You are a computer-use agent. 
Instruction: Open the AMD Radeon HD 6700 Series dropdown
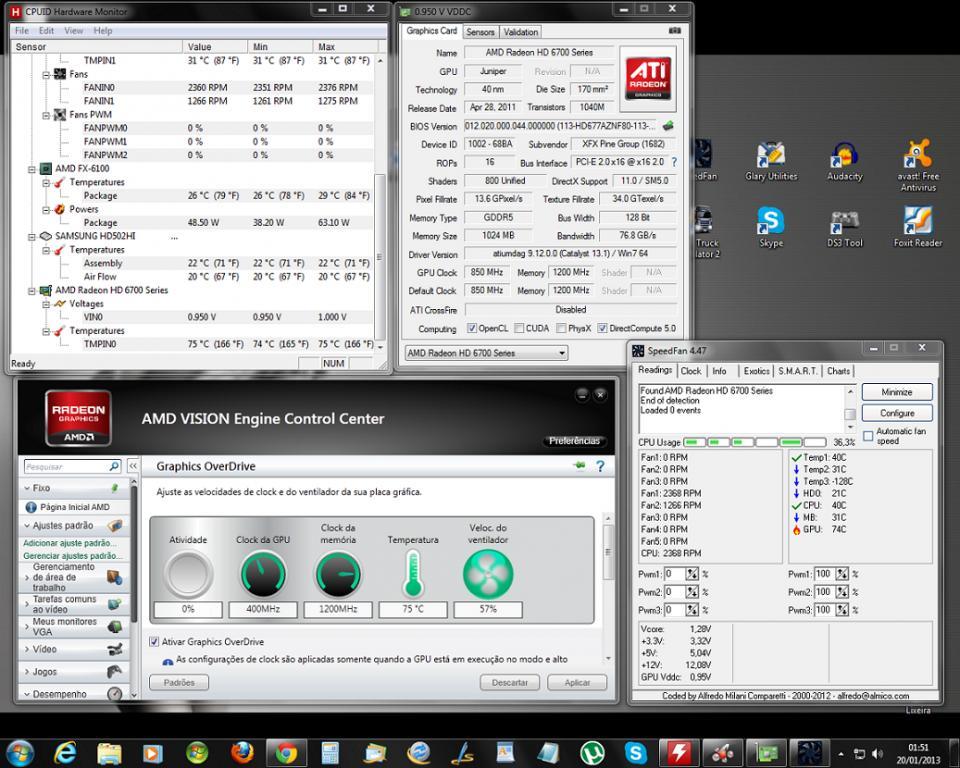[486, 353]
